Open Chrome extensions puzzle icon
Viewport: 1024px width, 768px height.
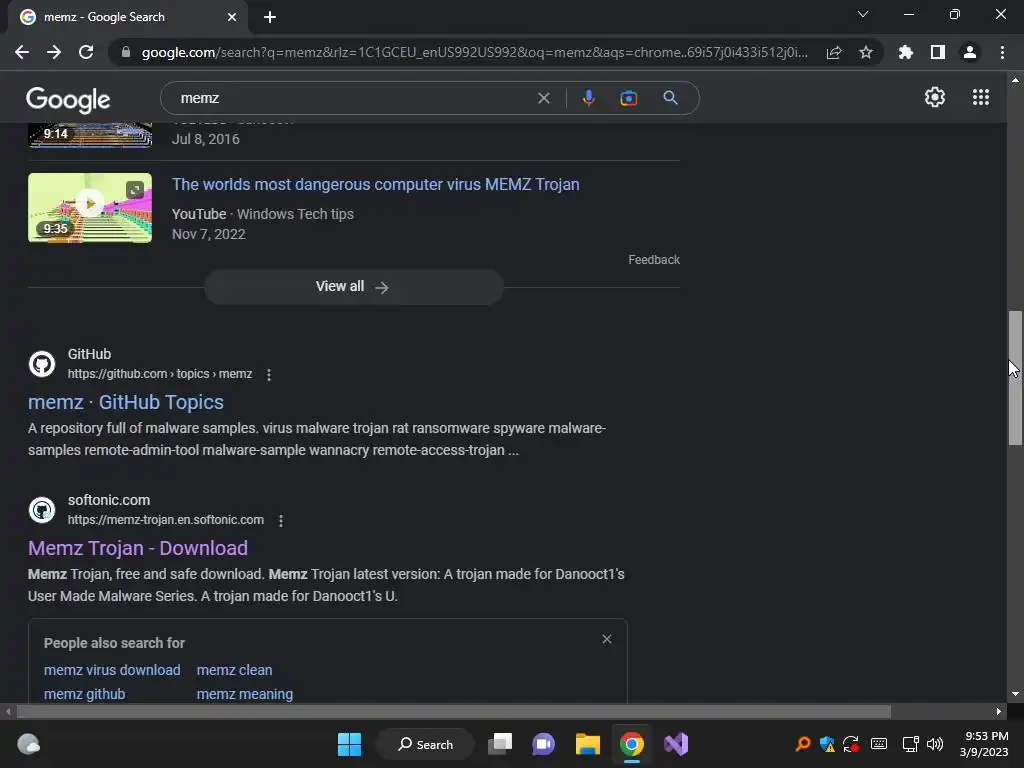906,52
